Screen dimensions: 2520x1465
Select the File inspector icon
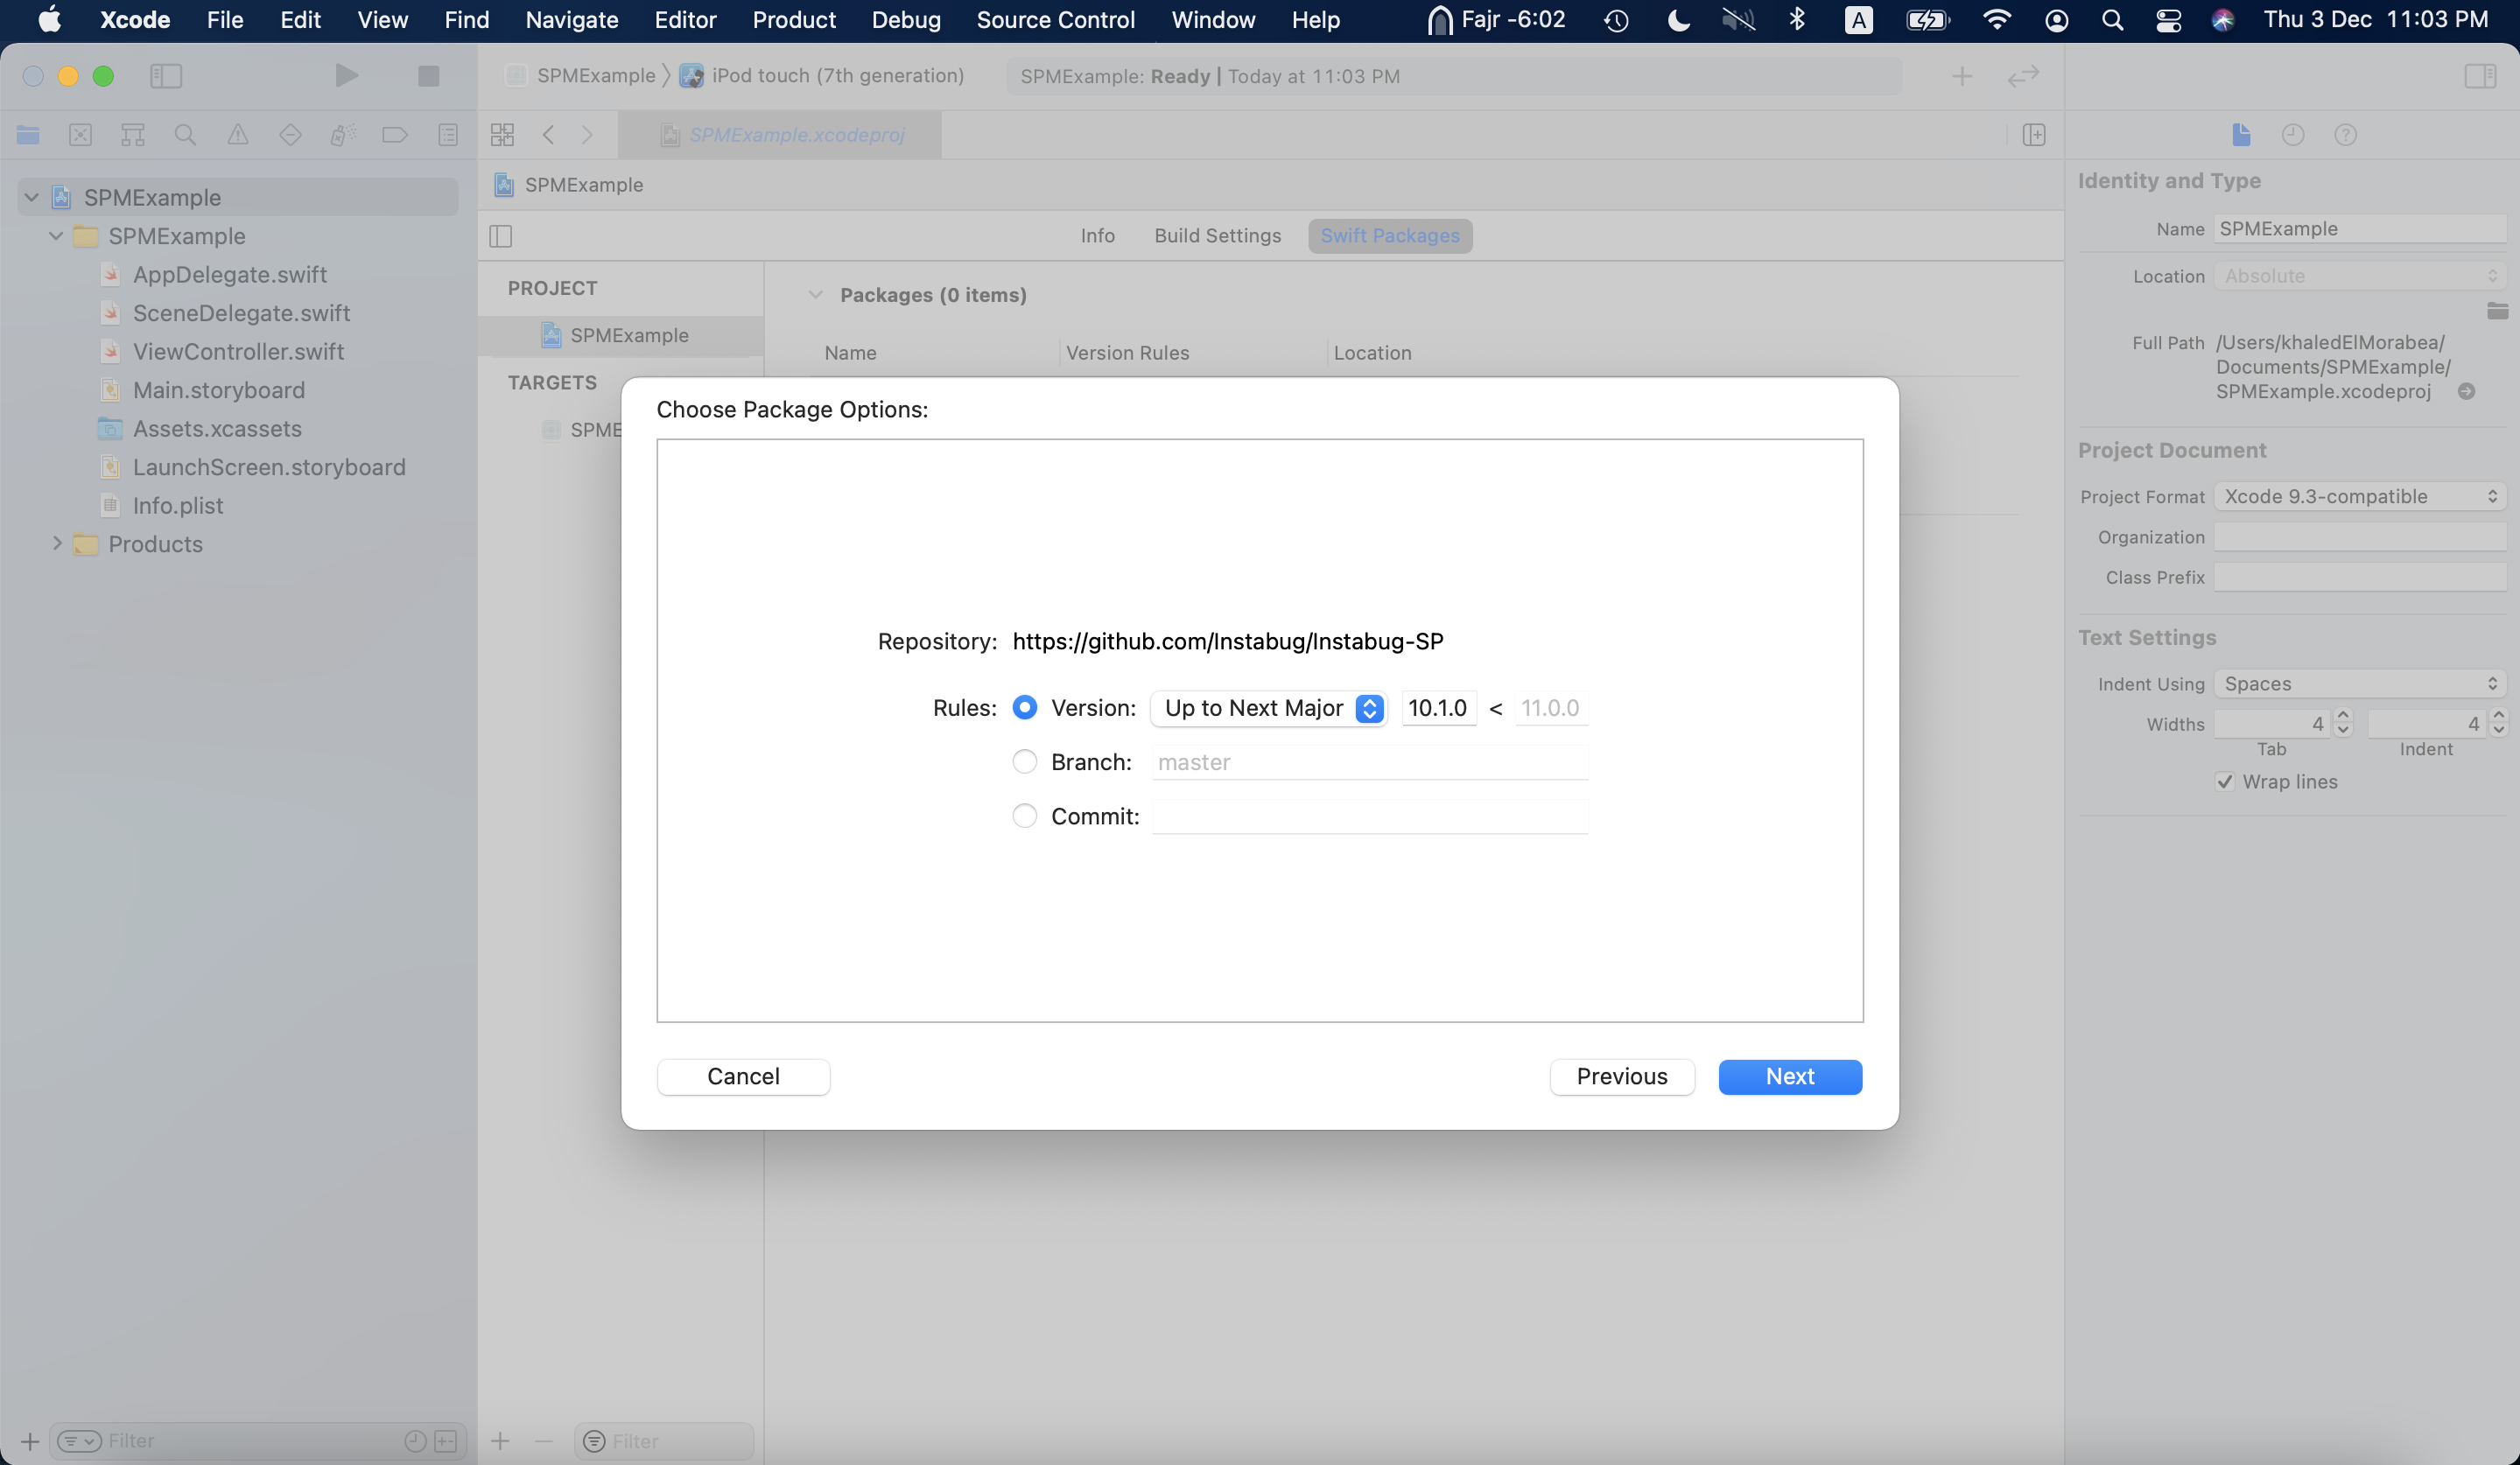[2241, 135]
